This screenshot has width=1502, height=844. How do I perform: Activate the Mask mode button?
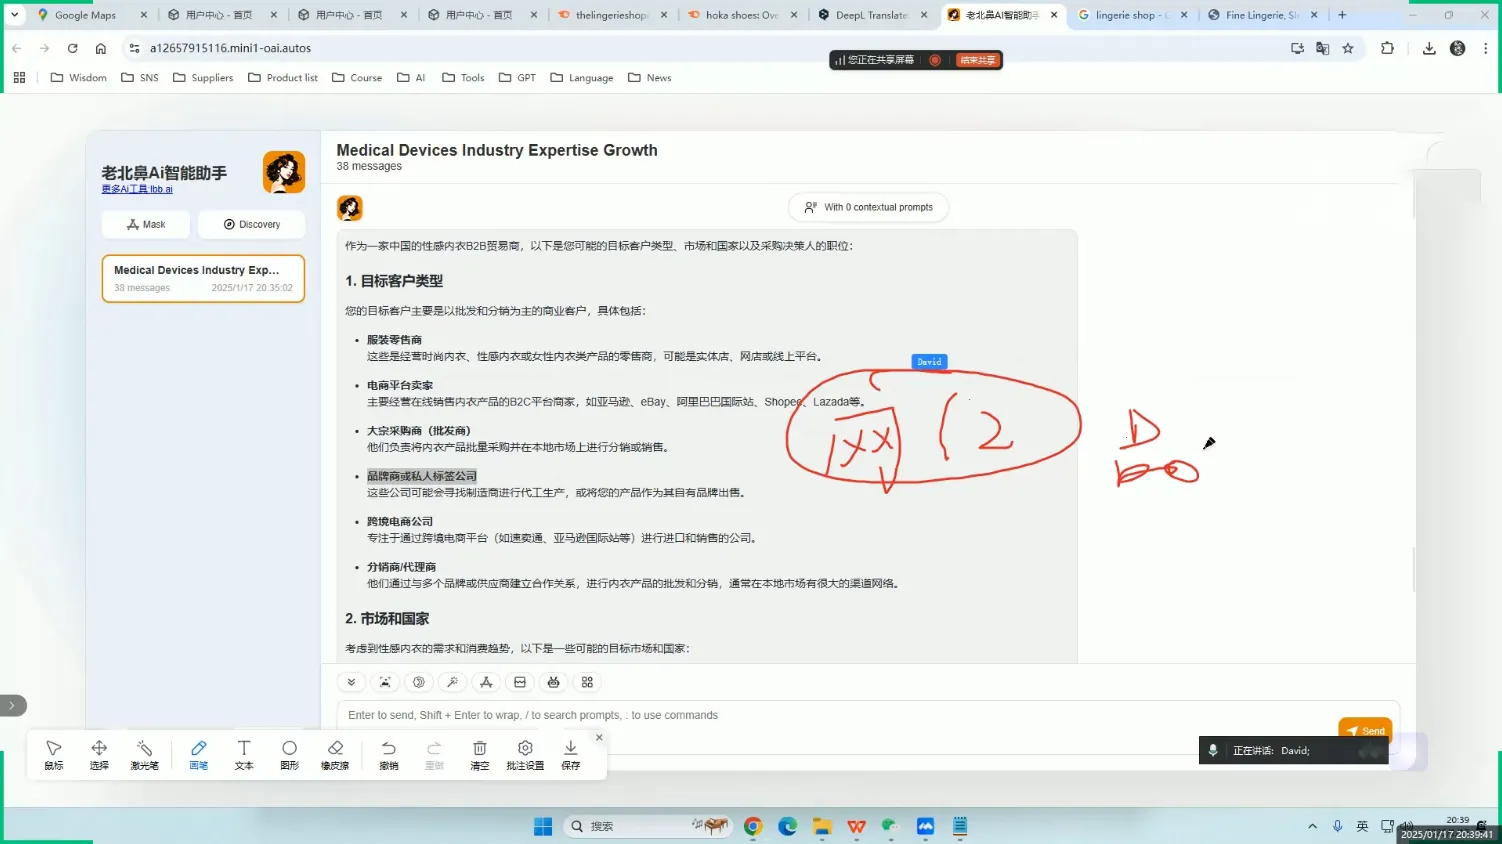point(145,224)
